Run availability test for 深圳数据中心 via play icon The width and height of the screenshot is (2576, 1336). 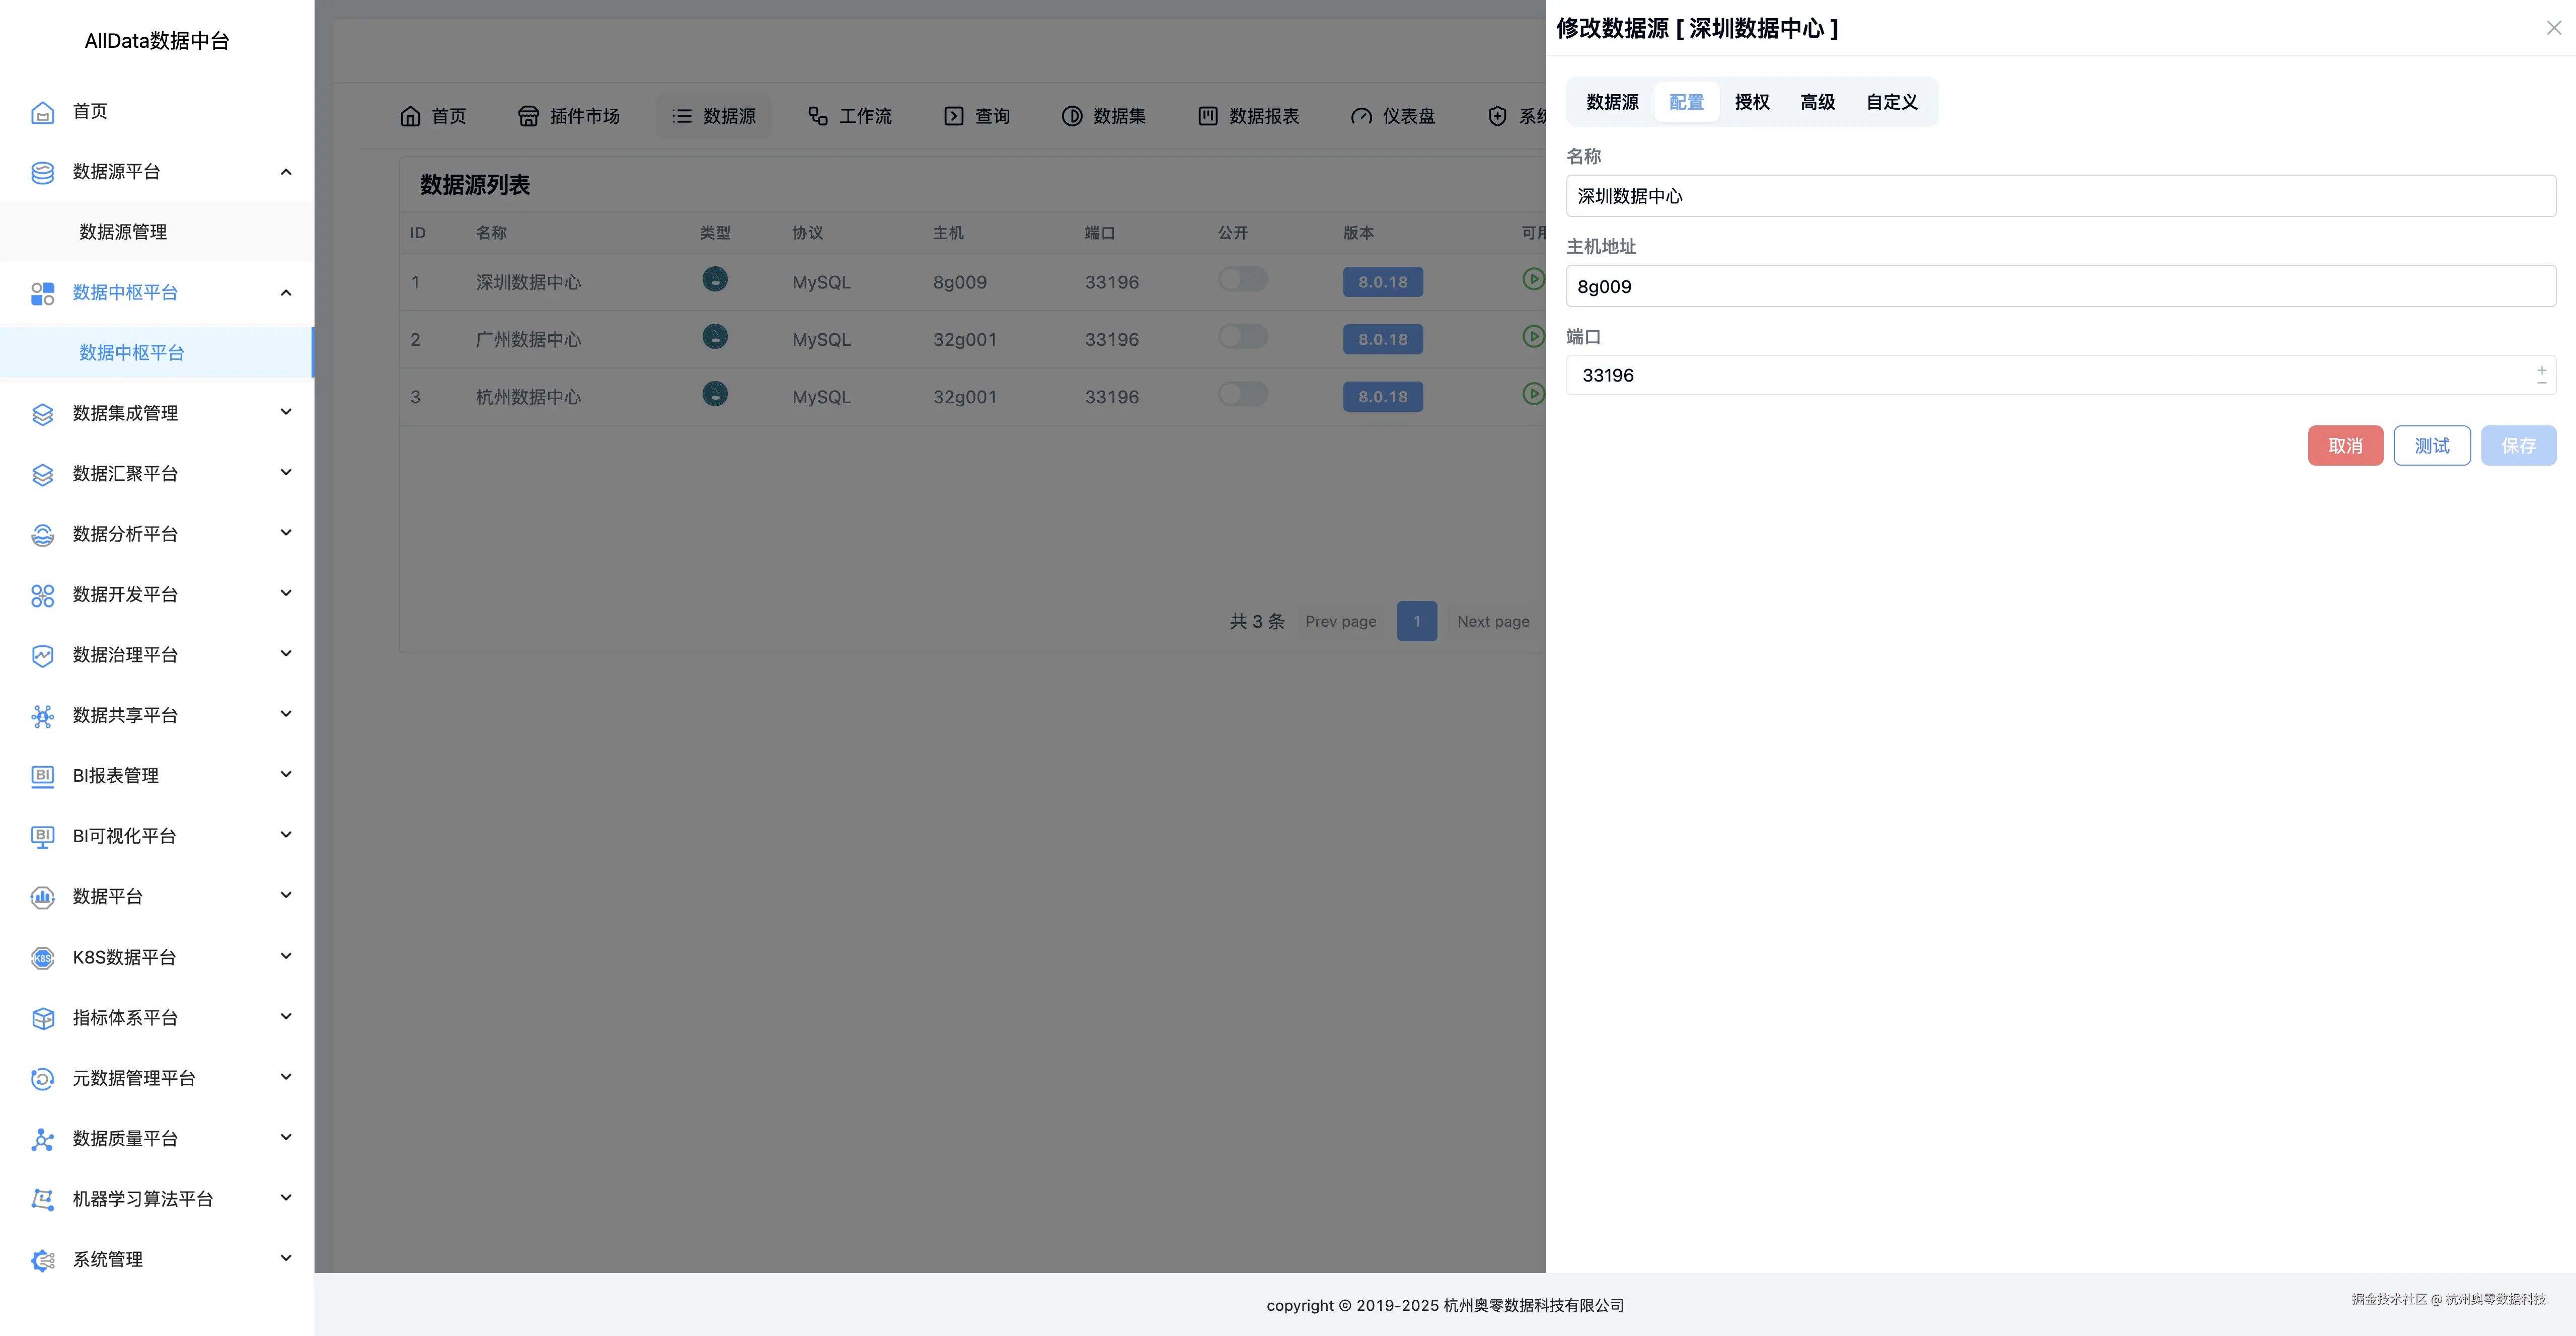[x=1533, y=280]
